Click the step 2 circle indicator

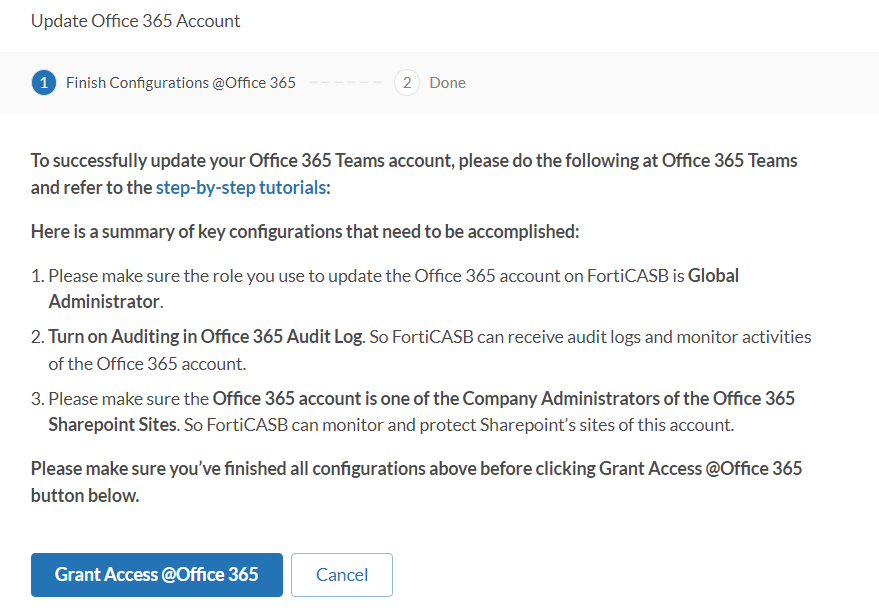(406, 82)
